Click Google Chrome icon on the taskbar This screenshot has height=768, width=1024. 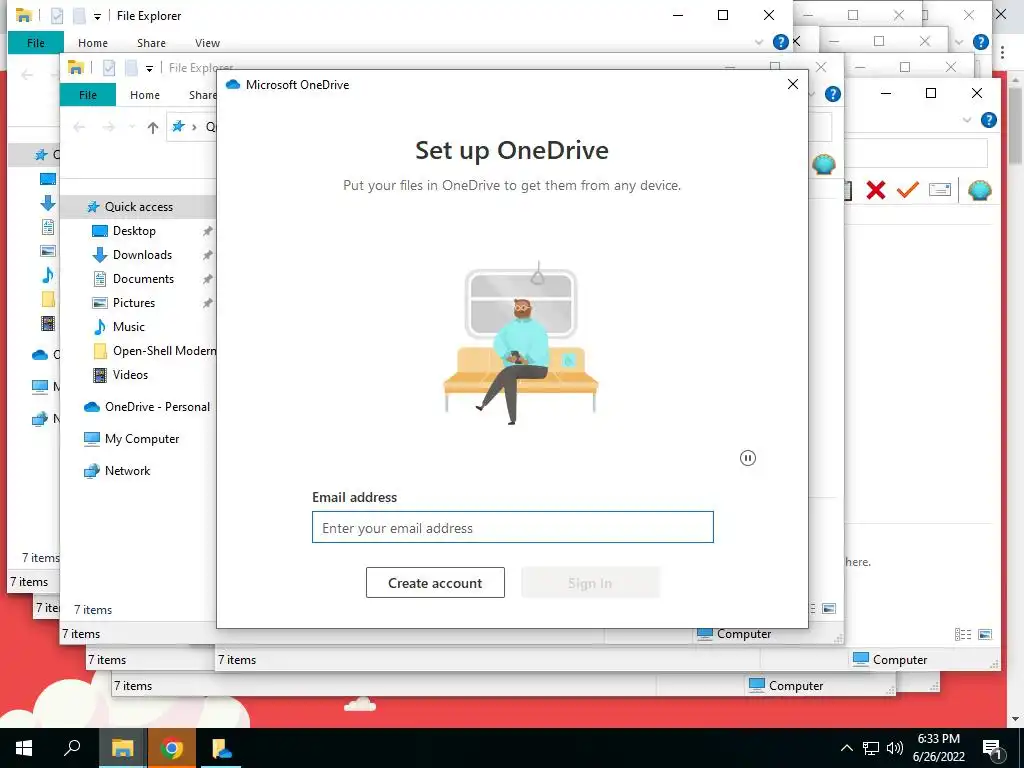tap(171, 748)
